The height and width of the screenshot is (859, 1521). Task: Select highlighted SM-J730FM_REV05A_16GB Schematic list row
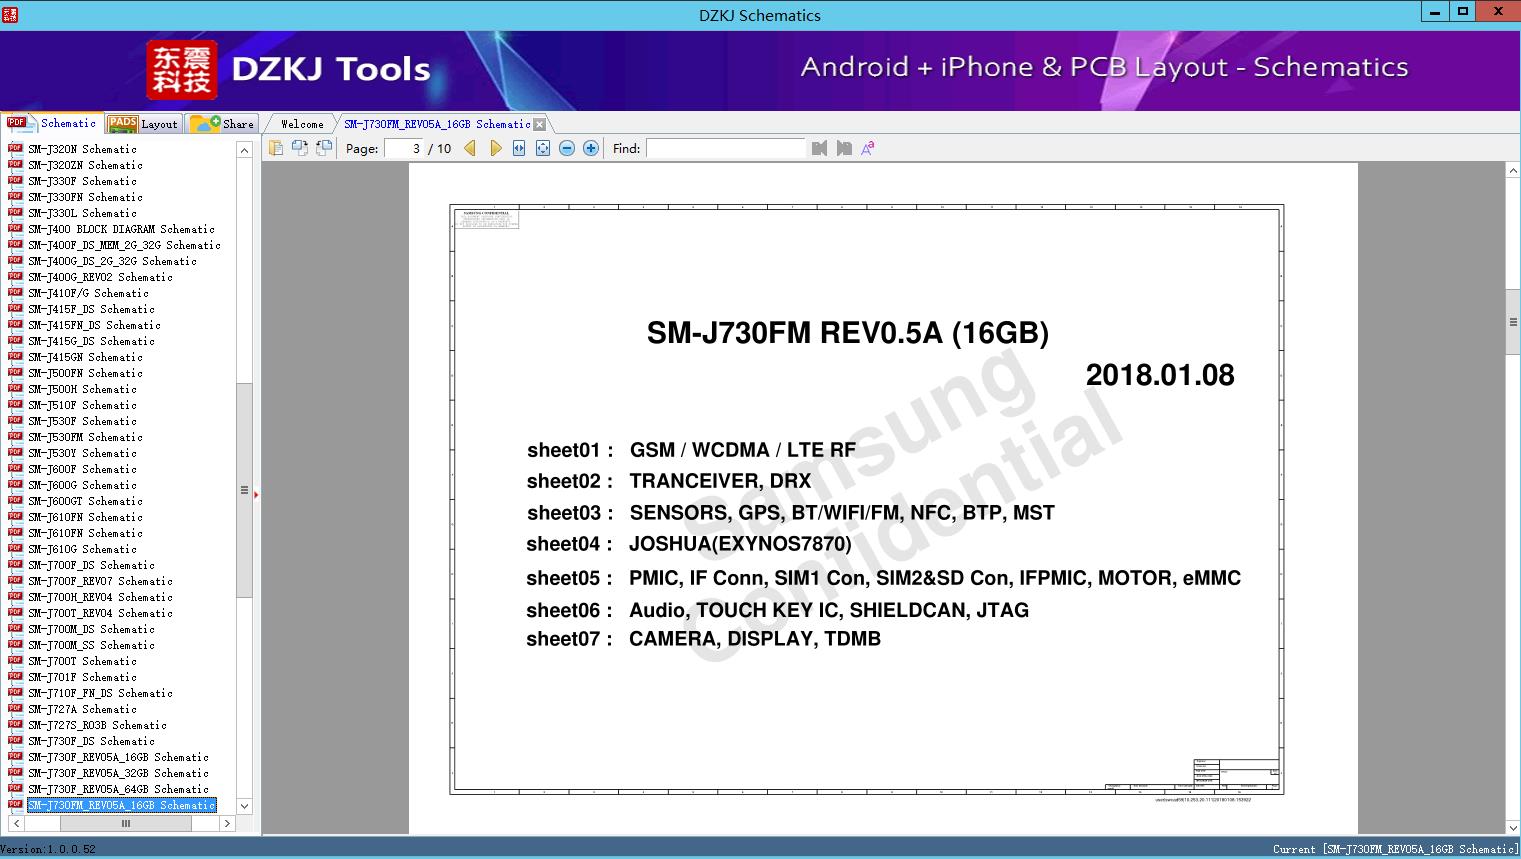pos(122,805)
